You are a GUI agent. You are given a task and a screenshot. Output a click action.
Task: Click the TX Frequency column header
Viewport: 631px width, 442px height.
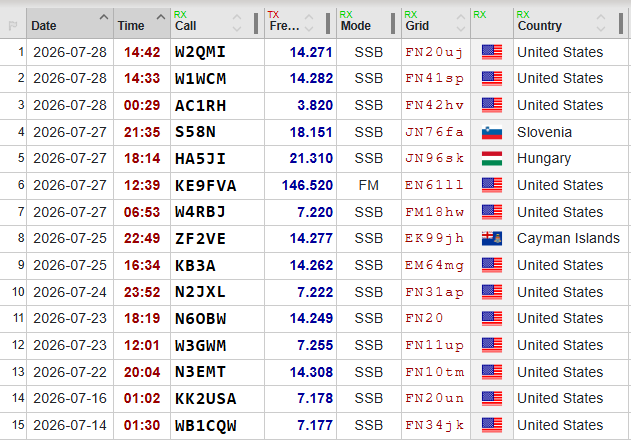click(300, 23)
